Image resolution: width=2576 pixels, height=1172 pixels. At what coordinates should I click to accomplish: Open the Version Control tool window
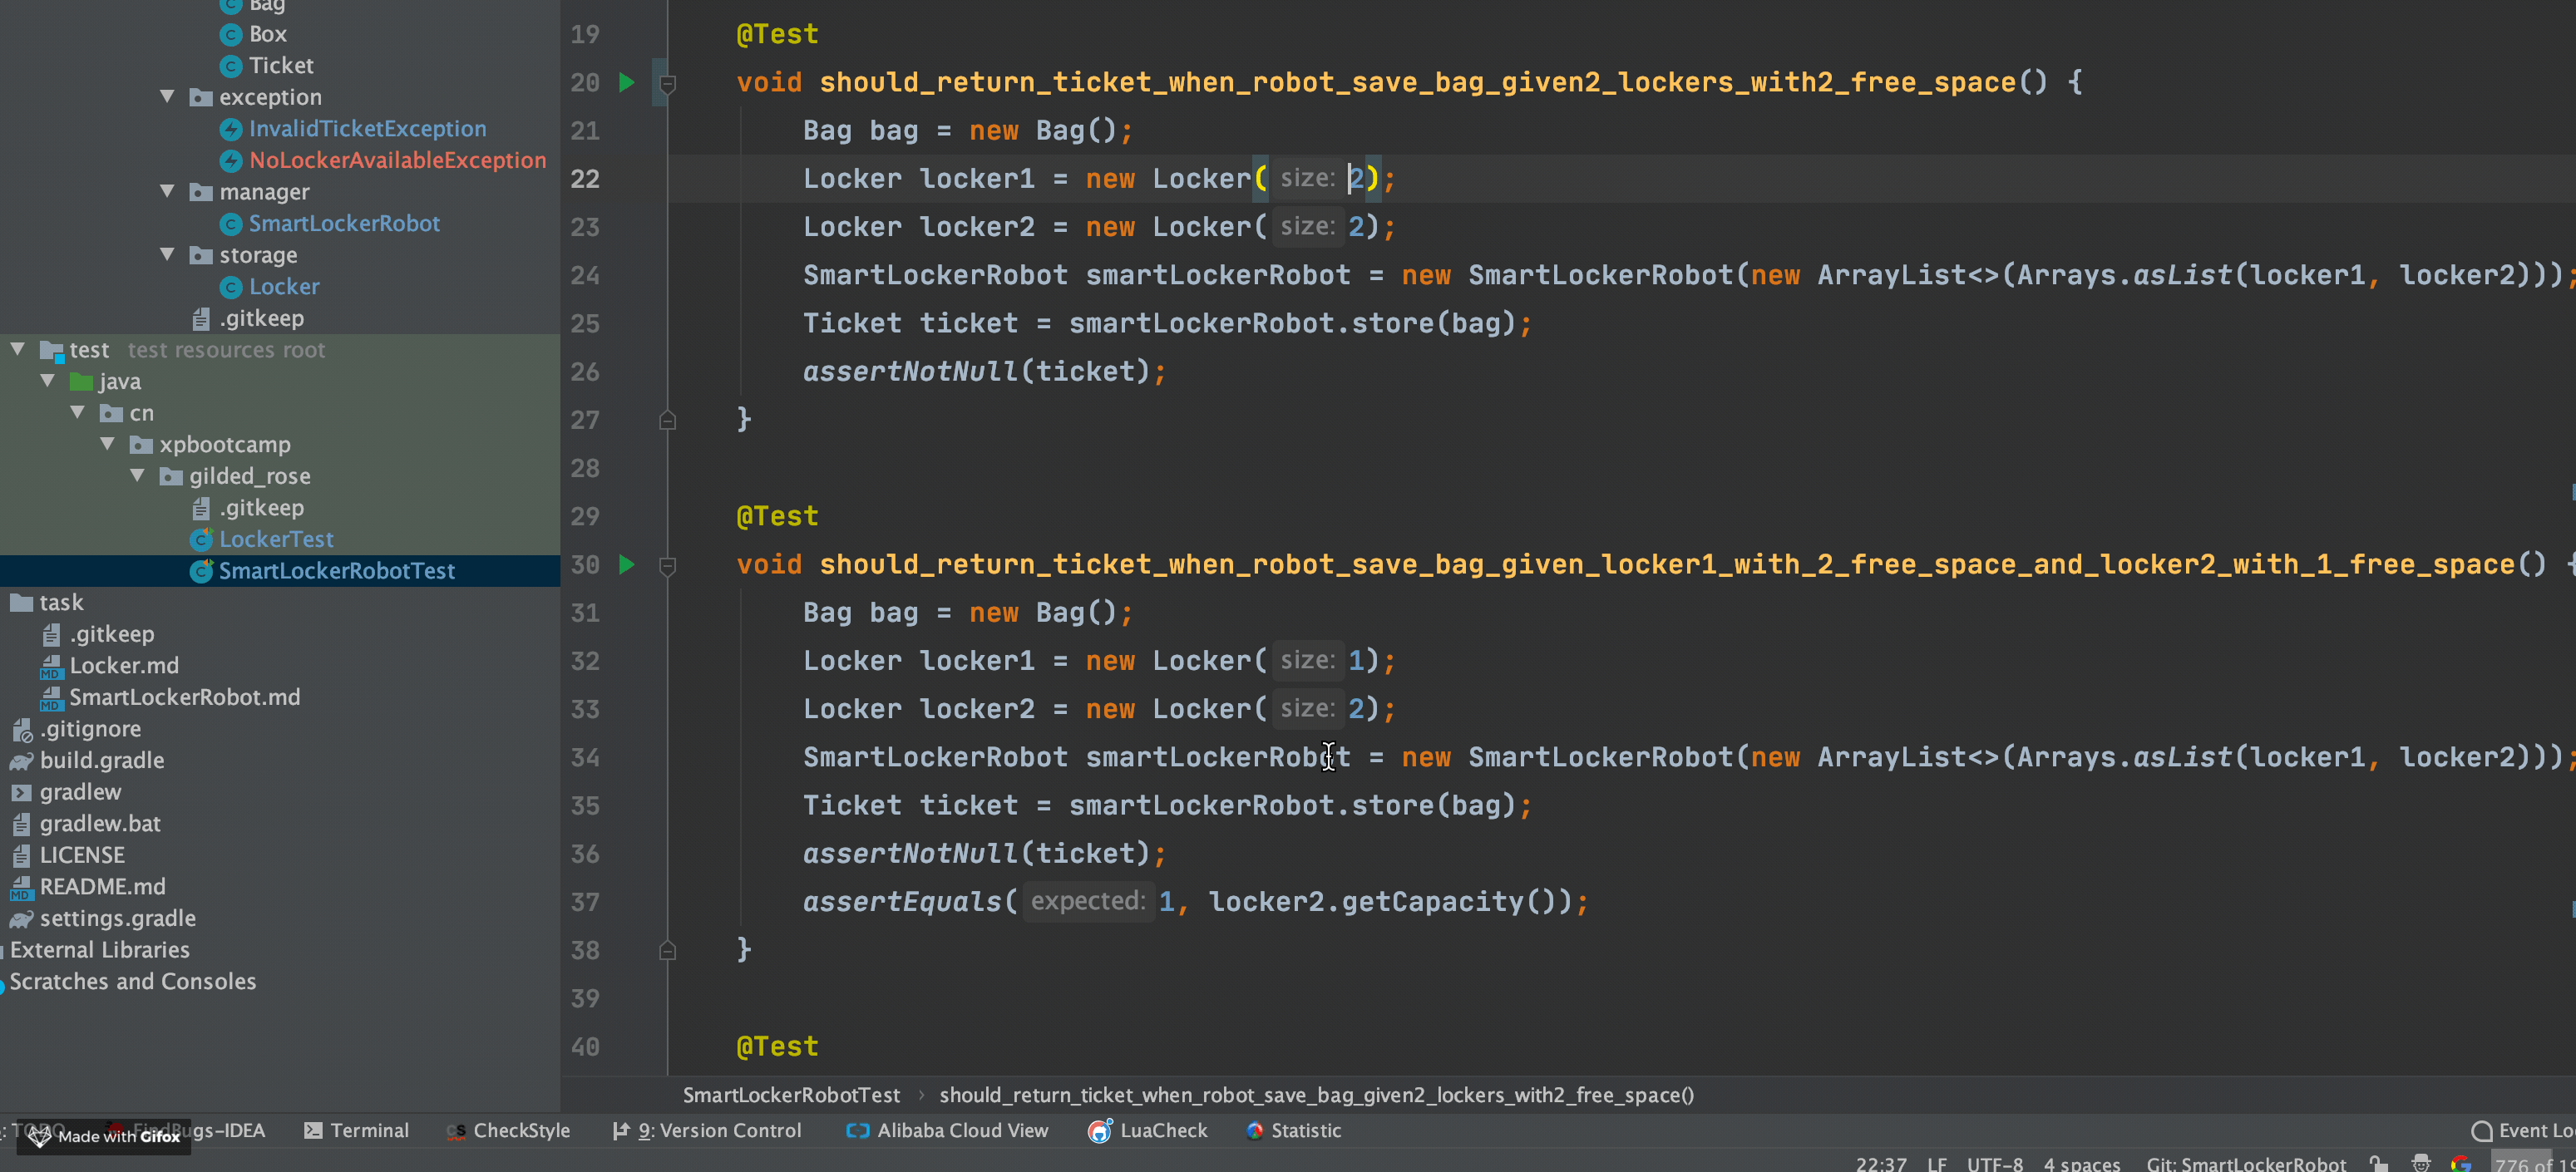(x=707, y=1130)
